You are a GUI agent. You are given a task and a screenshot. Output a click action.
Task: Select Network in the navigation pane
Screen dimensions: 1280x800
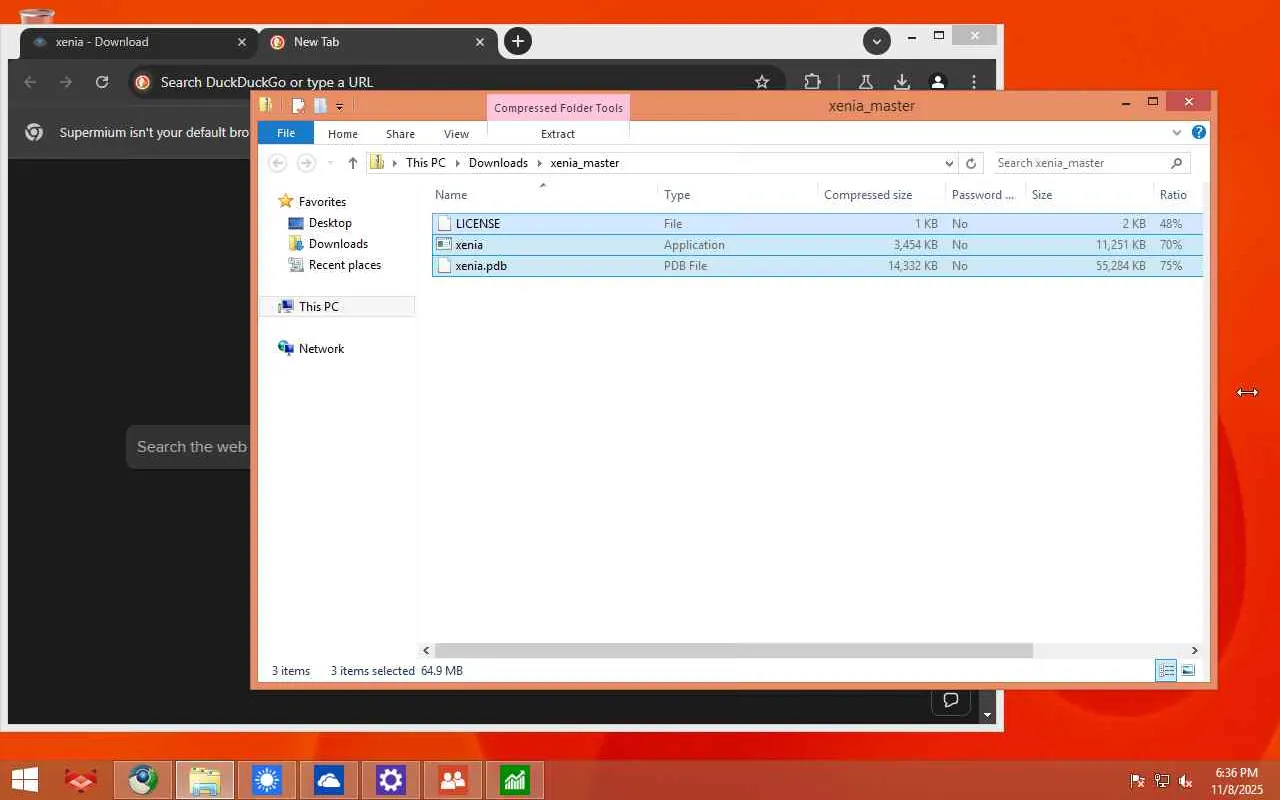(x=321, y=349)
